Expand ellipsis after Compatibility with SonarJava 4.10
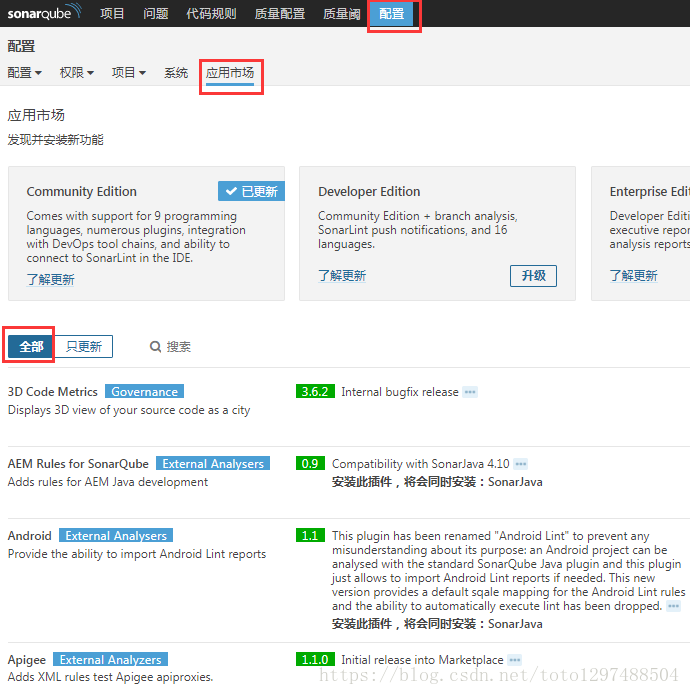Image resolution: width=690 pixels, height=695 pixels. pos(521,464)
